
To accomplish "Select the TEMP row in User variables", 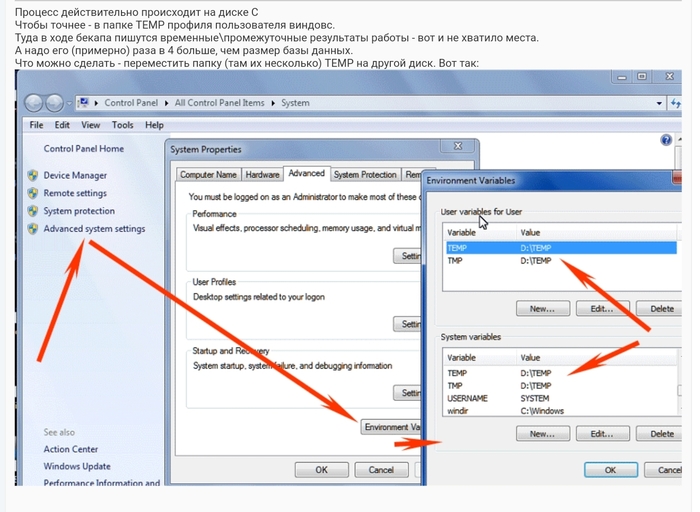I will coord(561,248).
